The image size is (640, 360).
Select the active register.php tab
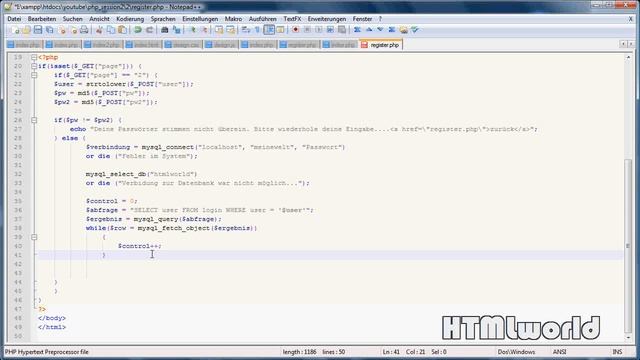coord(381,45)
